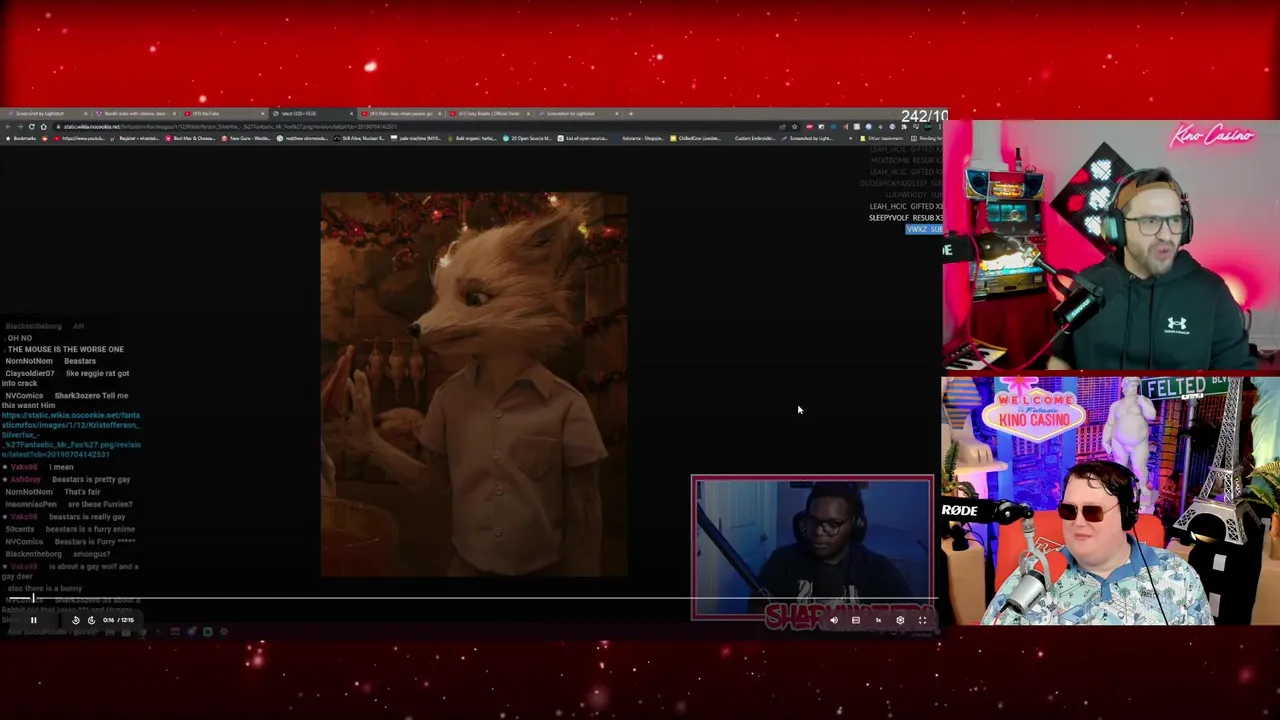Select the Kristofferson fox image in the browser
Image resolution: width=1280 pixels, height=720 pixels.
[474, 385]
